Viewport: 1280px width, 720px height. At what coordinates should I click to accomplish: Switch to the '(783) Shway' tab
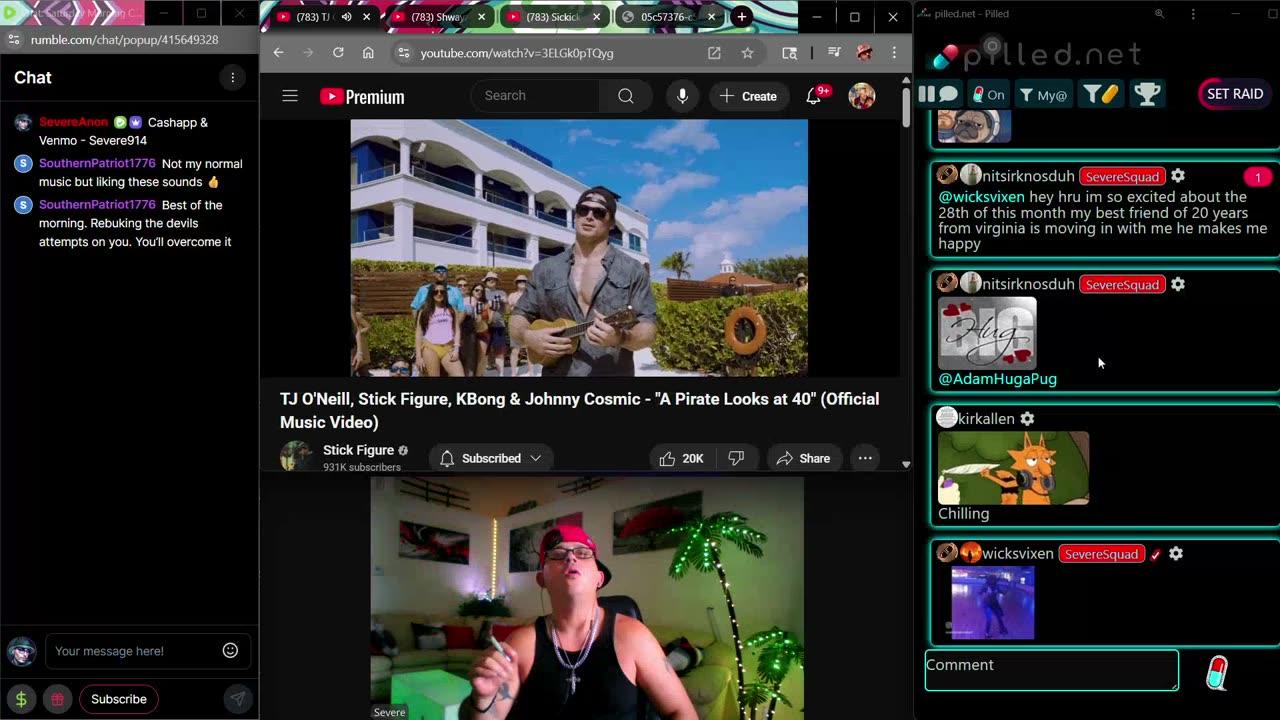(x=438, y=17)
